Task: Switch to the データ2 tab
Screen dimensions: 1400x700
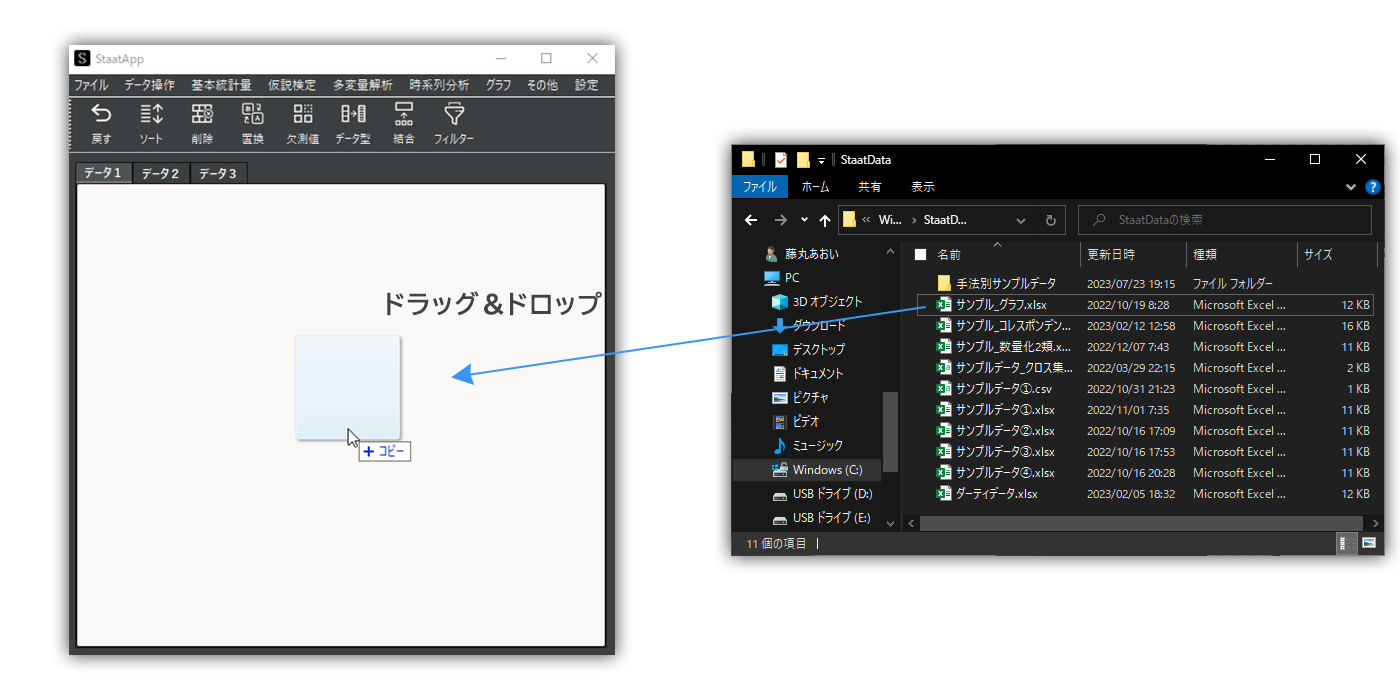Action: [160, 172]
